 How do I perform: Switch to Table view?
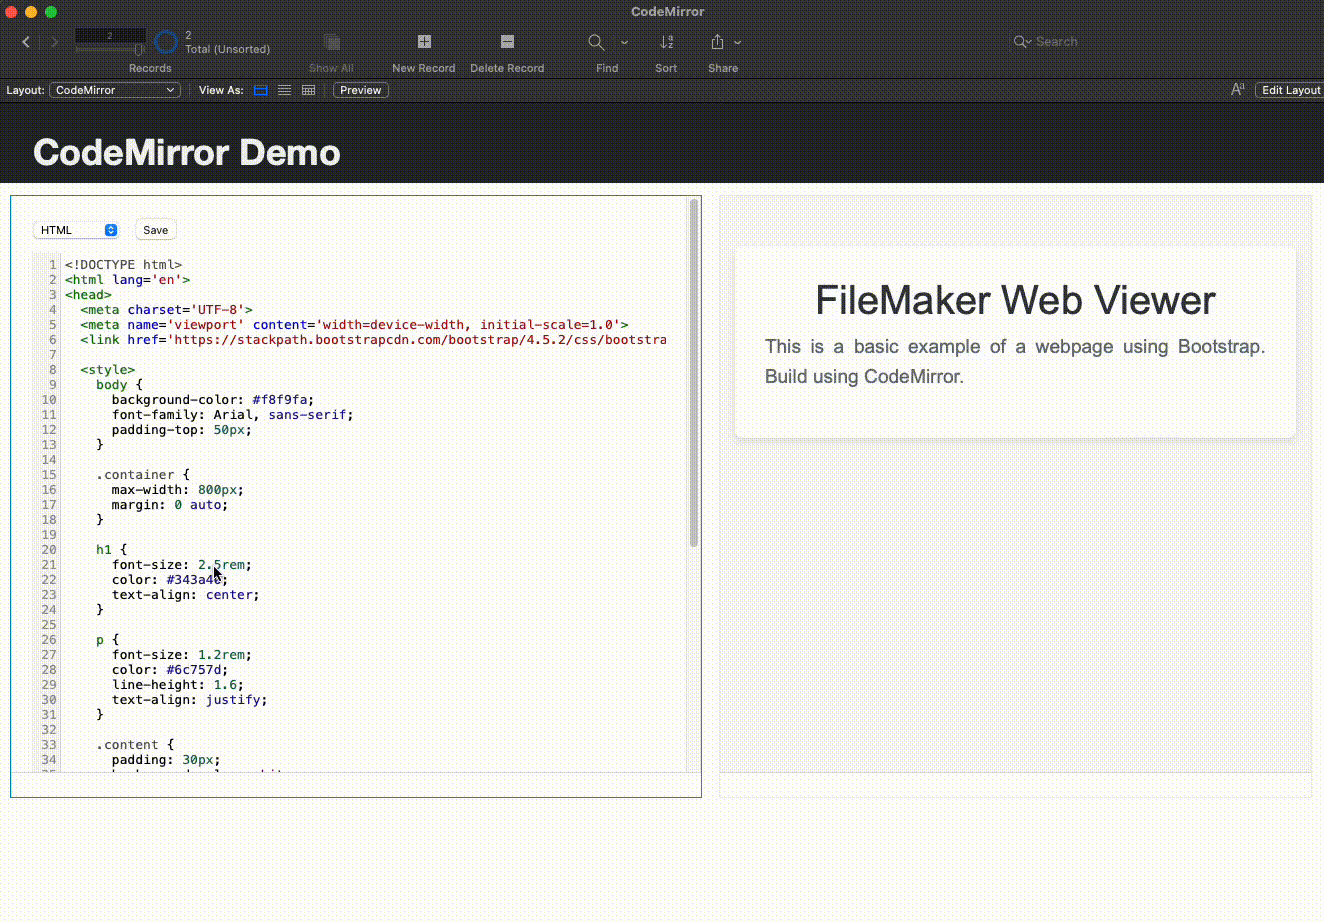(309, 90)
